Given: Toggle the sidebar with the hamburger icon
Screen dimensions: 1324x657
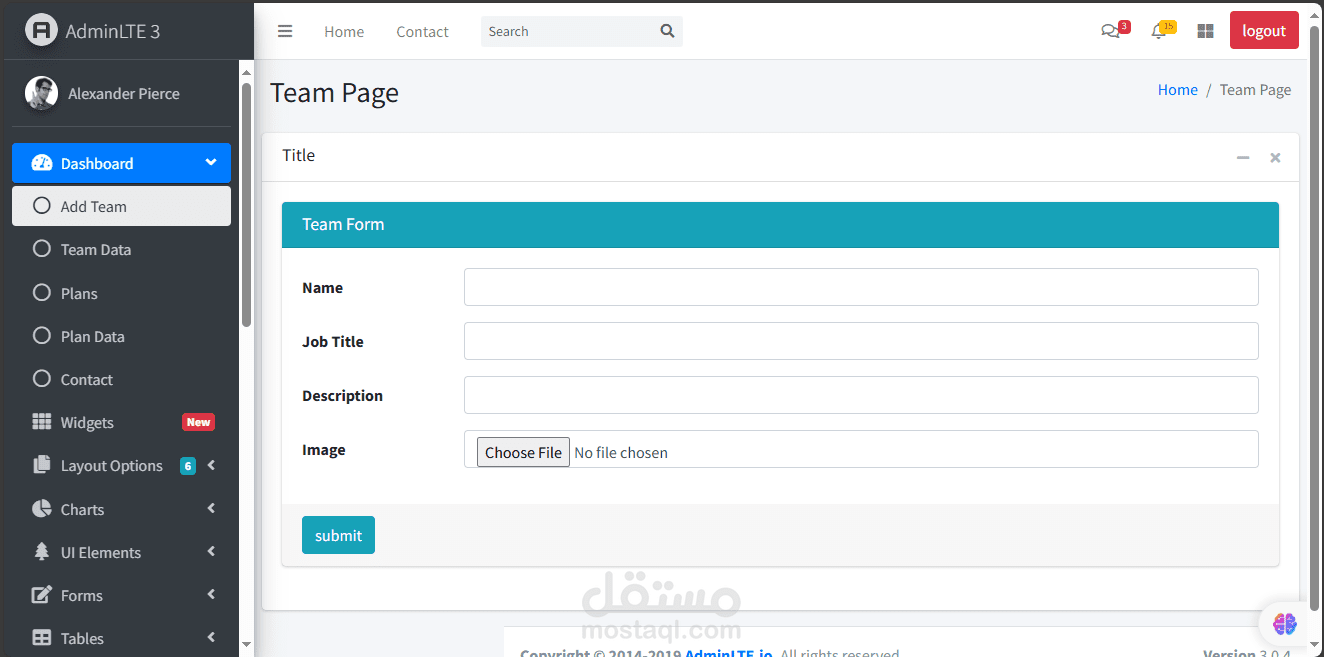Looking at the screenshot, I should point(285,31).
